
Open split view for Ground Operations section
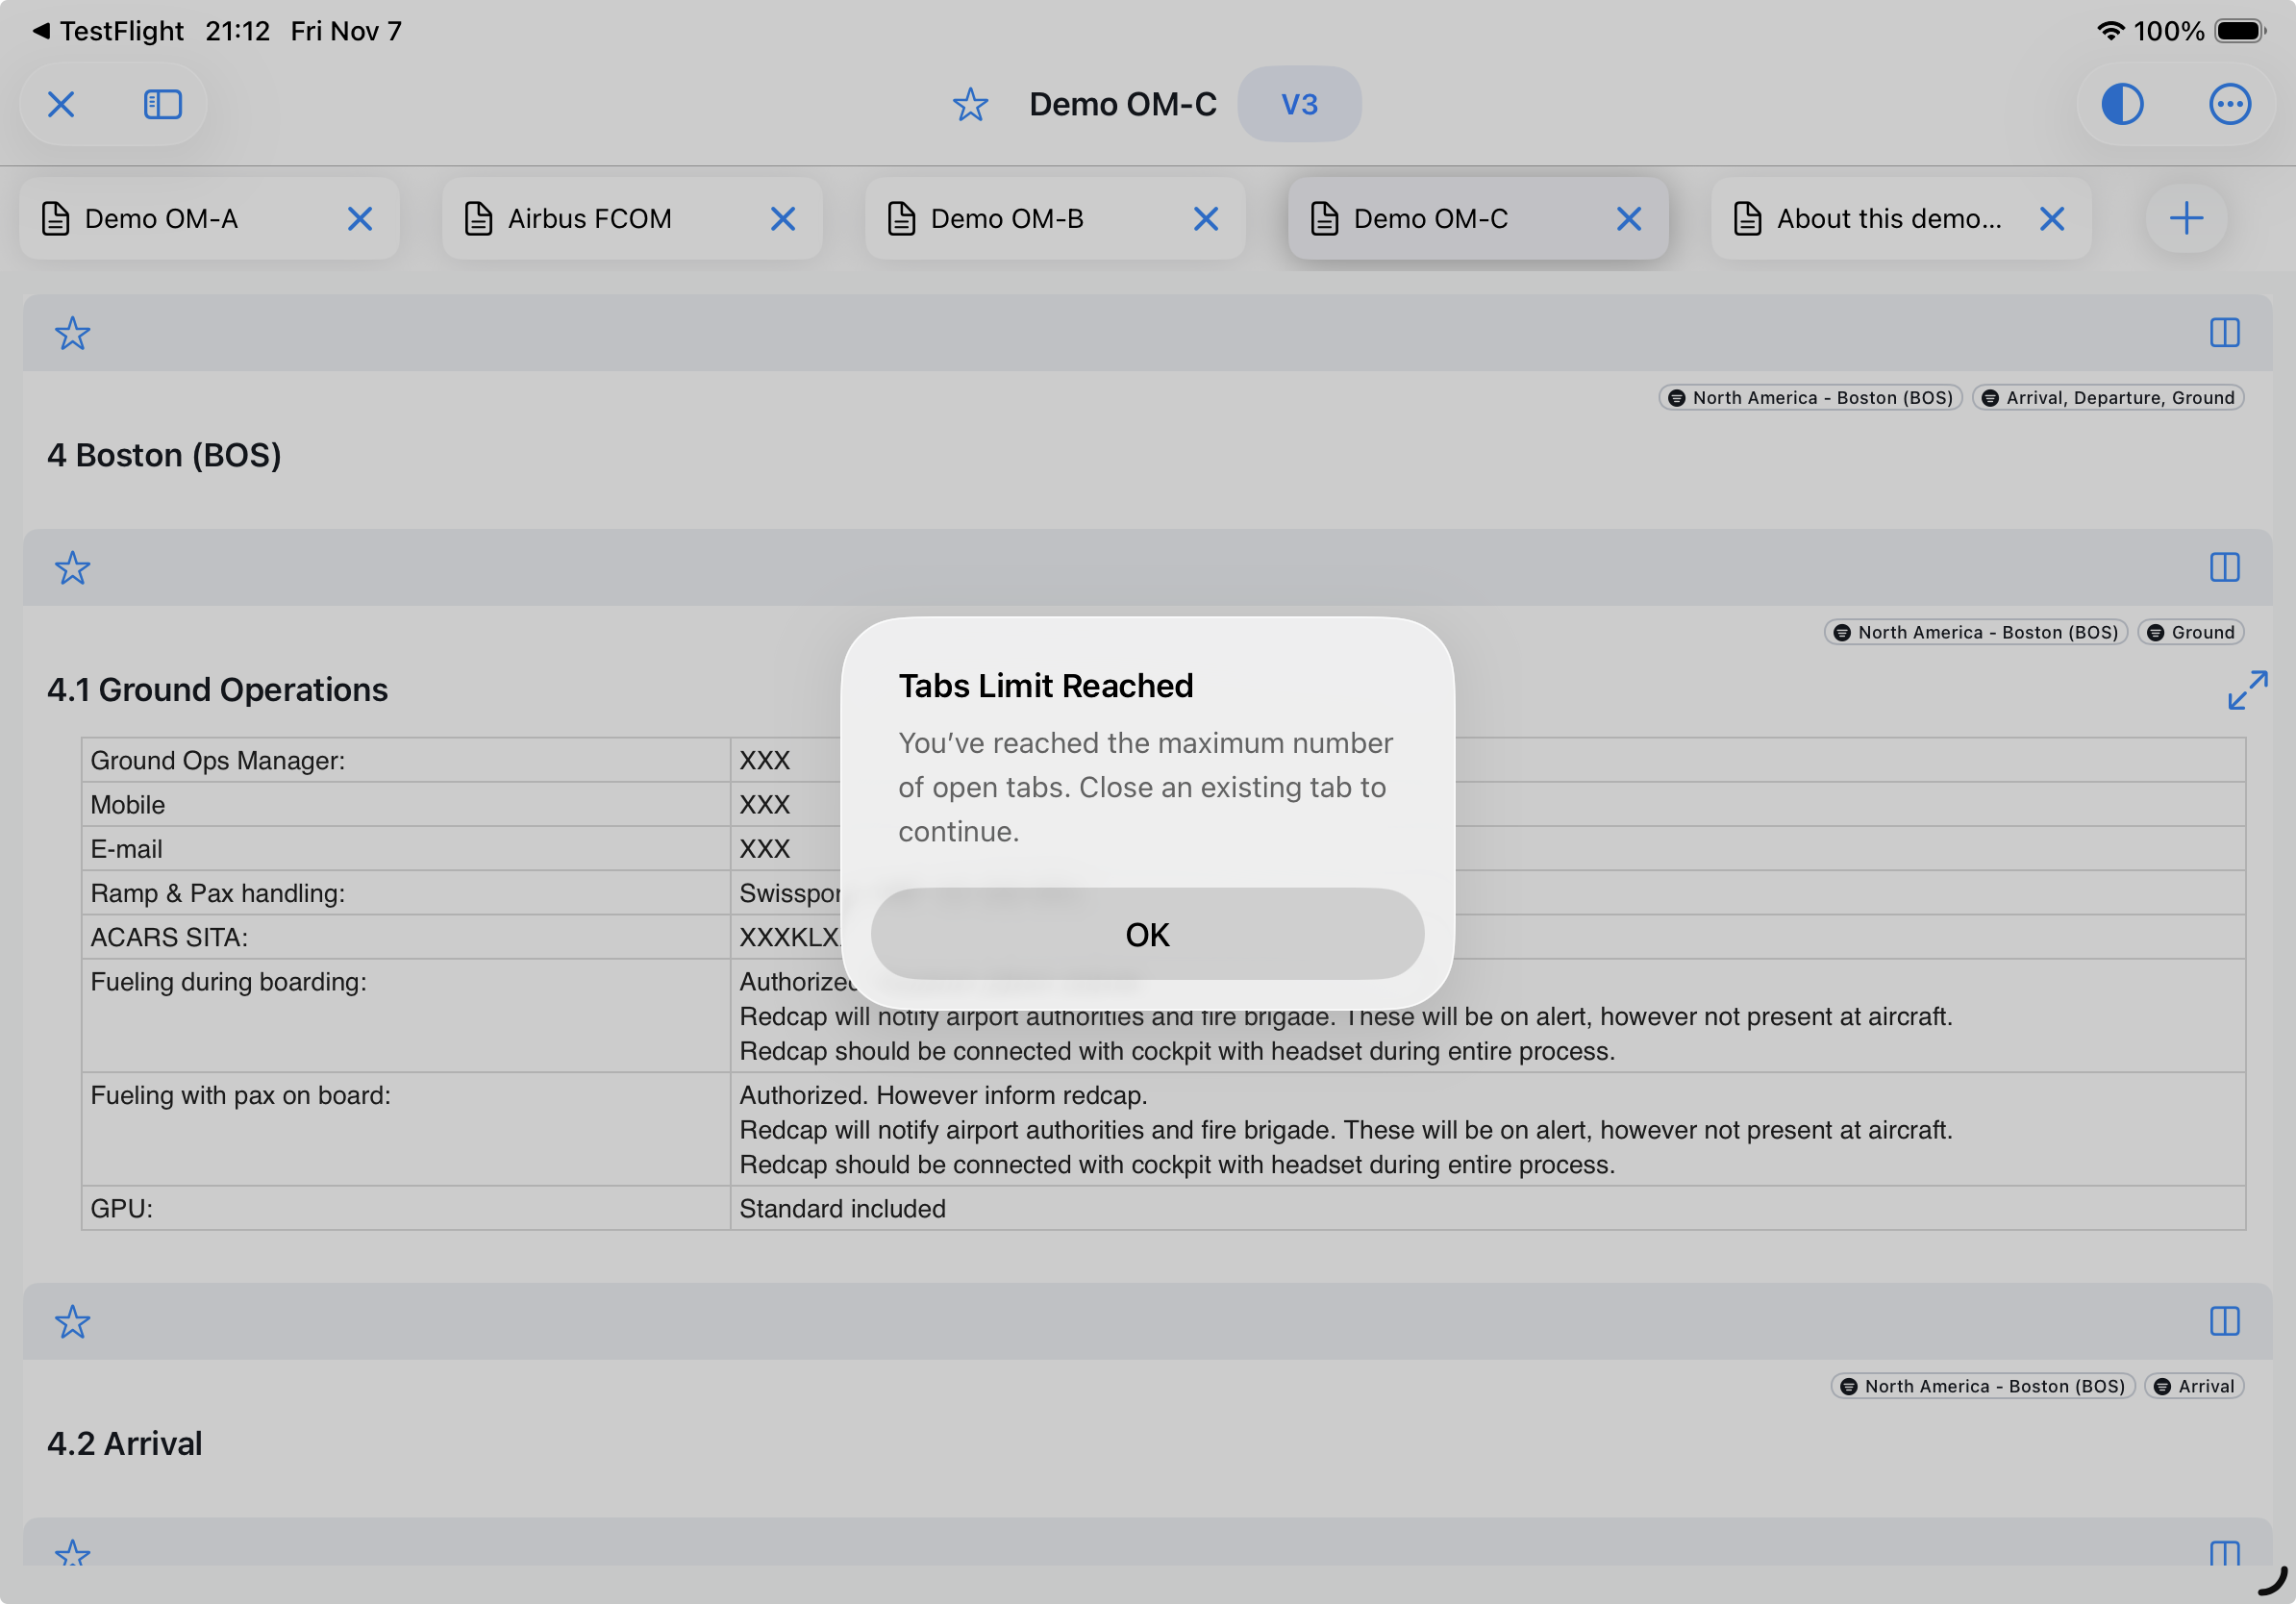(2224, 568)
